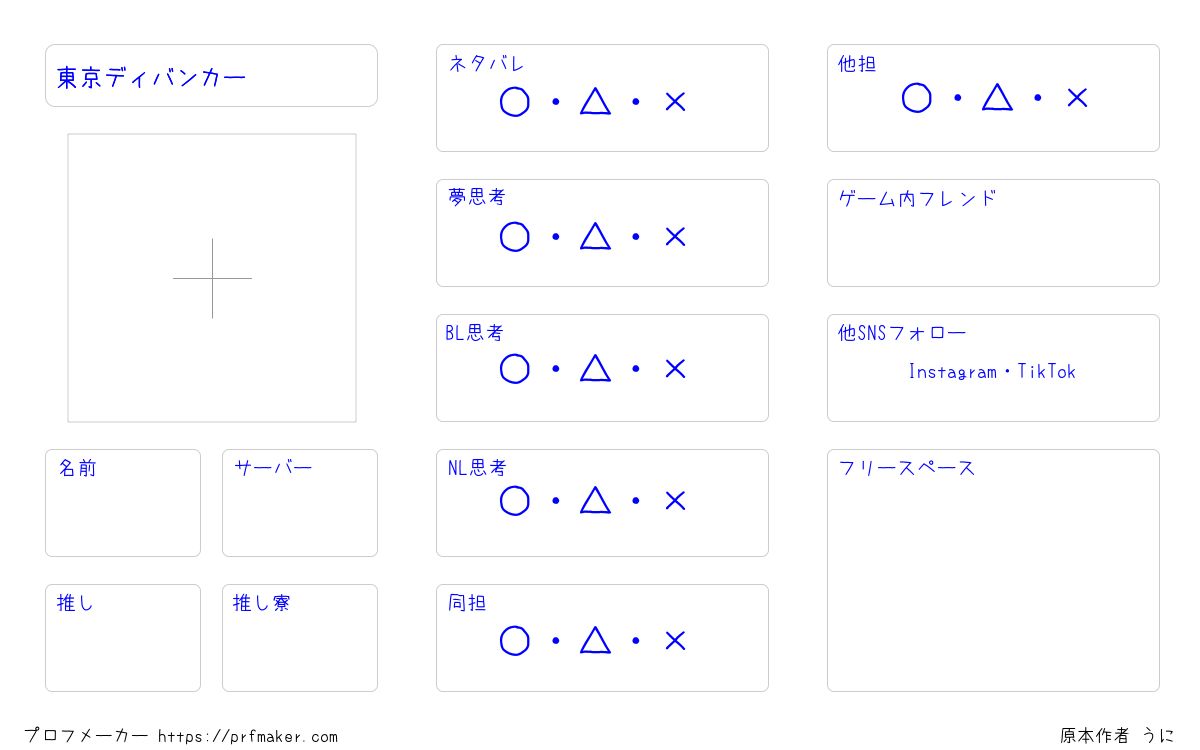Click the 東京ディバンカー title box
Screen dimensions: 1200x750
click(211, 75)
